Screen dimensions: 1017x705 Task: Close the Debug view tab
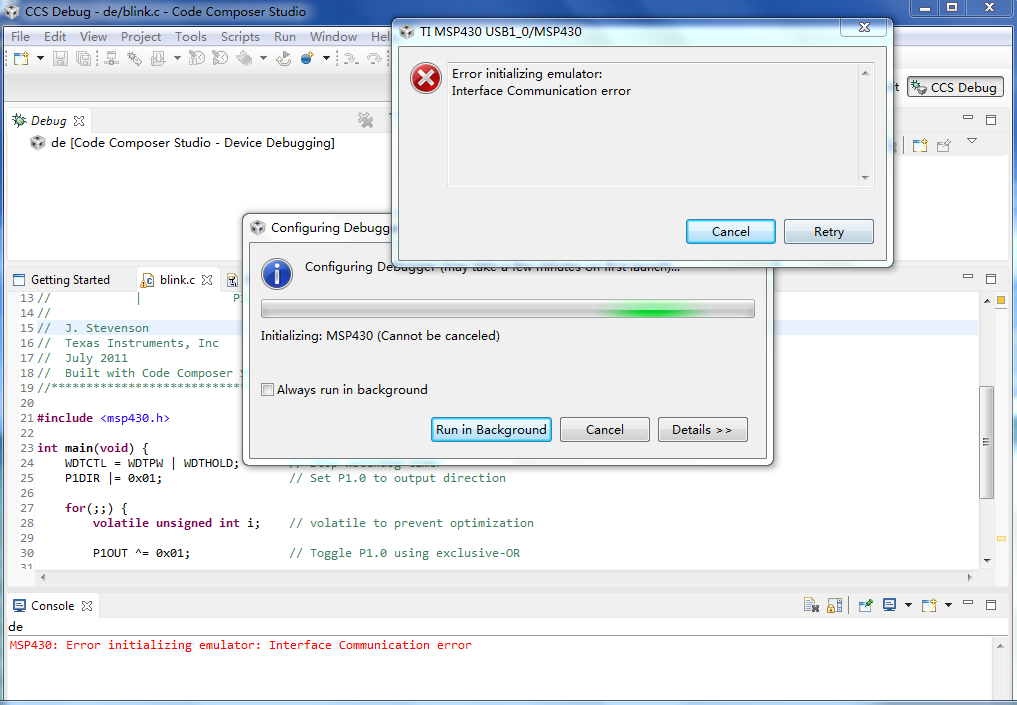click(x=79, y=121)
